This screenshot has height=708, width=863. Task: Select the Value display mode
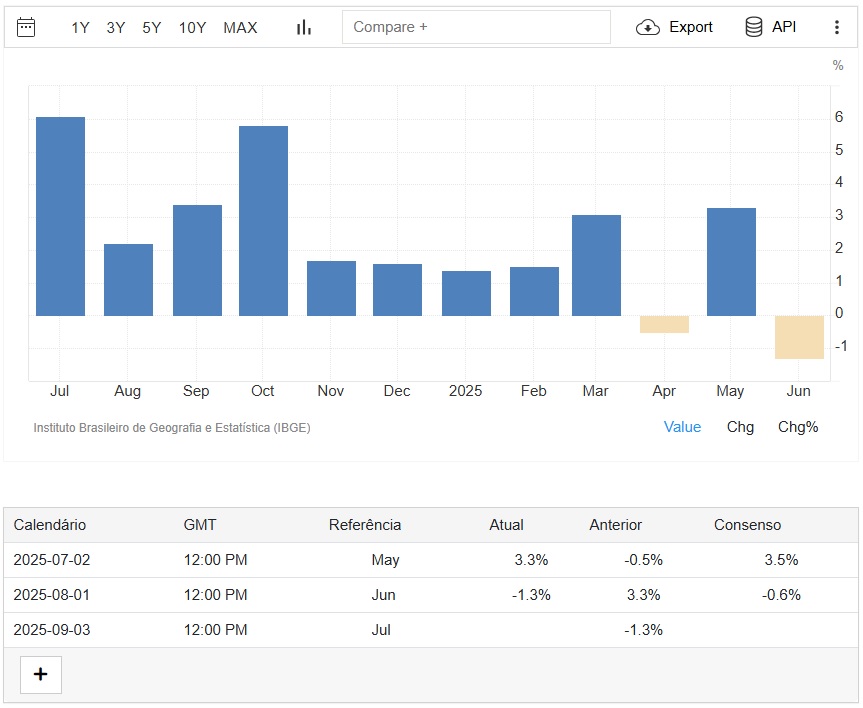682,427
